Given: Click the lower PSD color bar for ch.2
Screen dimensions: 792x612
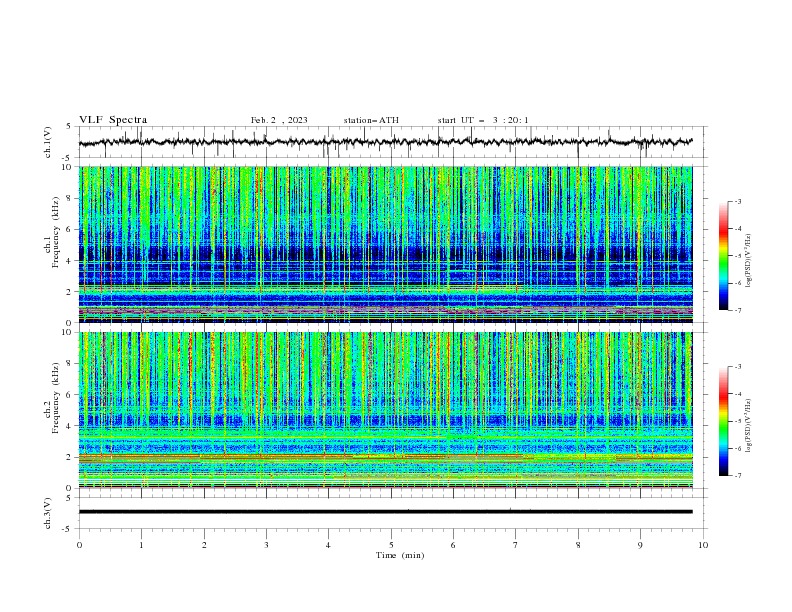Looking at the screenshot, I should point(724,421).
